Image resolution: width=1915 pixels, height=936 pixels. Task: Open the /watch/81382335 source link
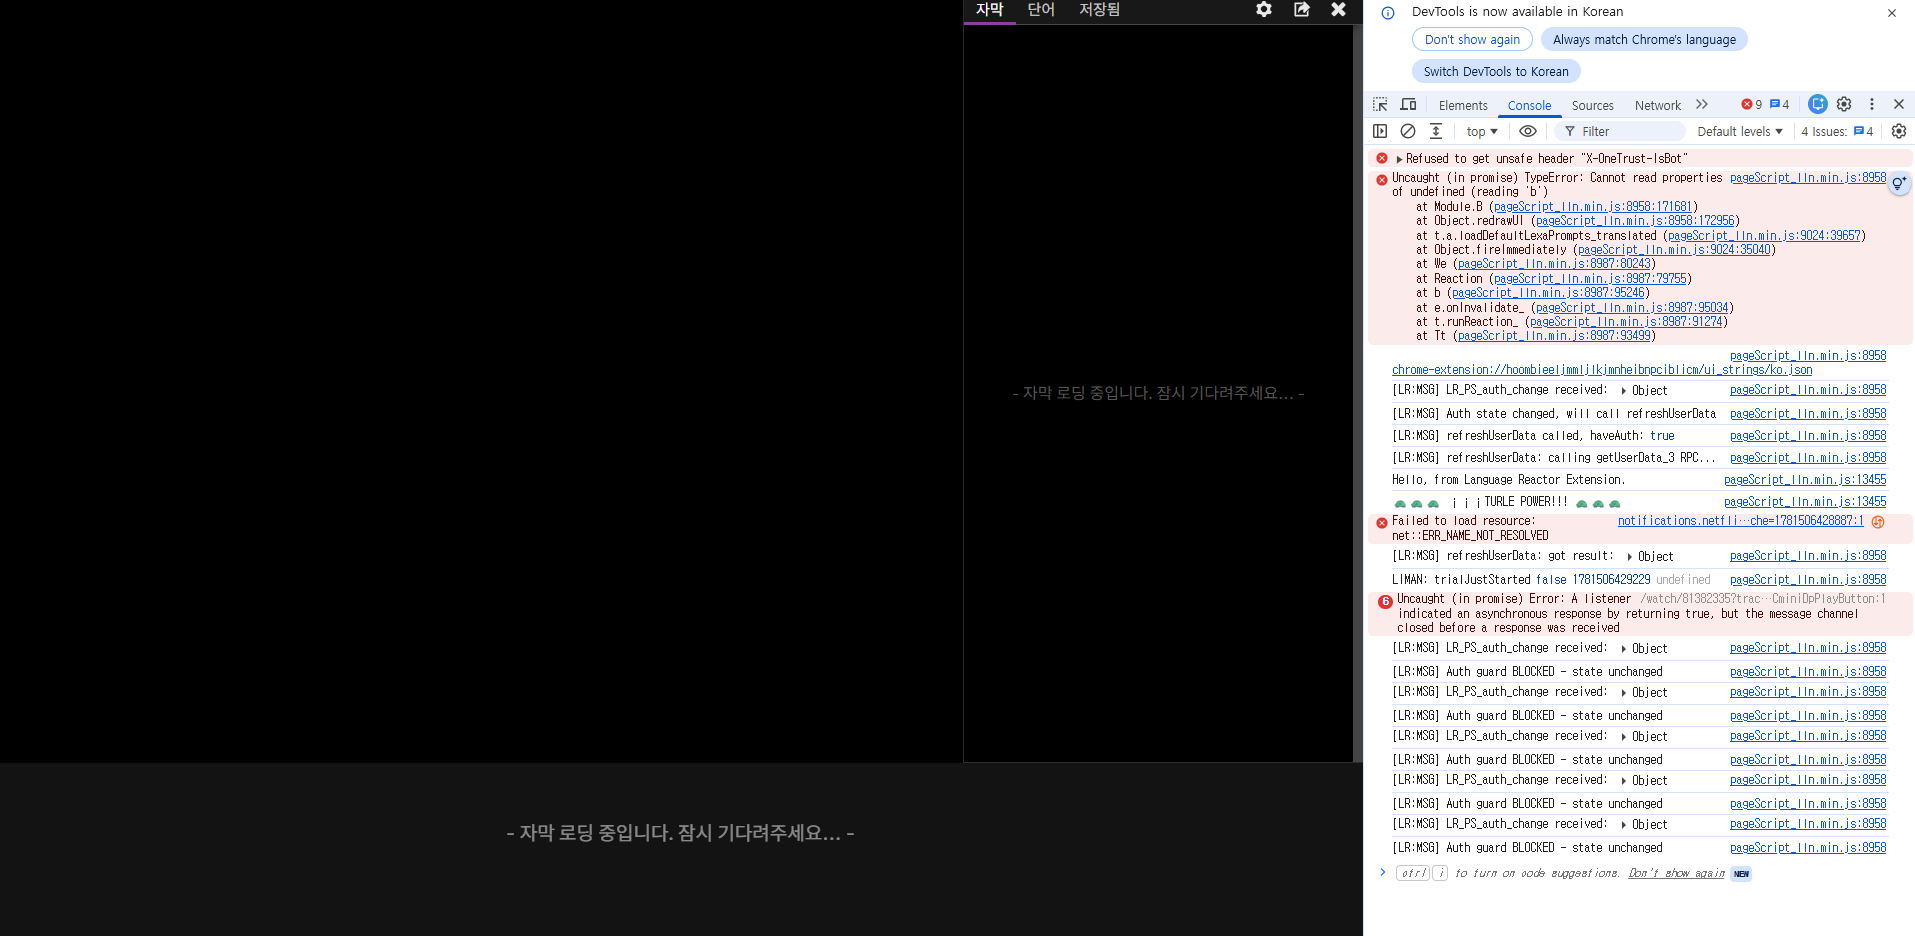(x=1762, y=598)
